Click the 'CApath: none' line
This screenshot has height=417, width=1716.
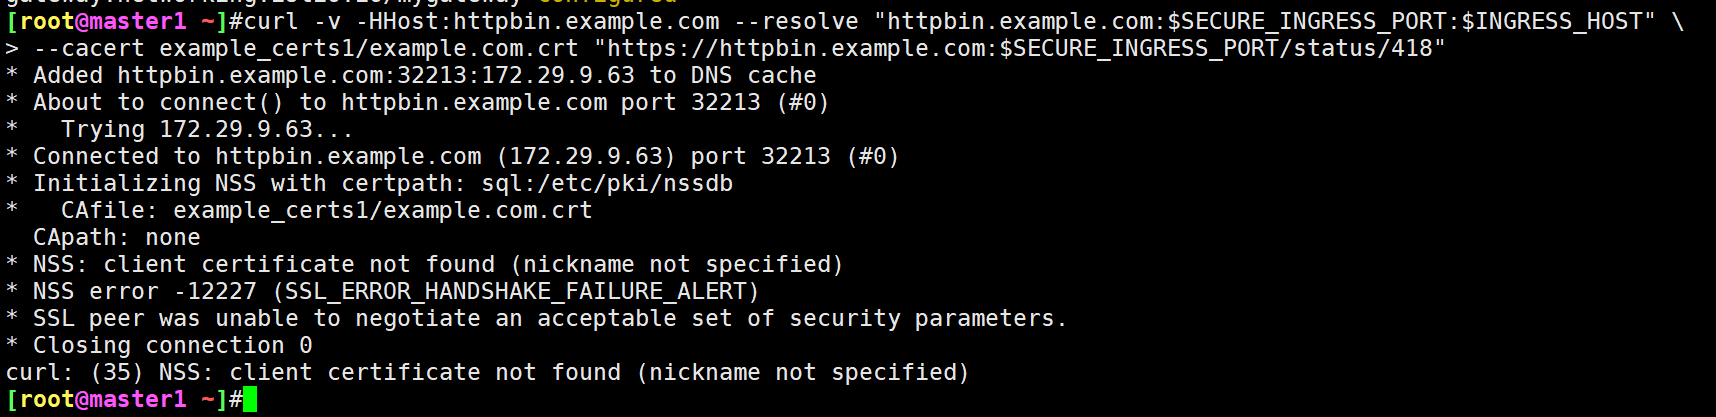(x=117, y=237)
